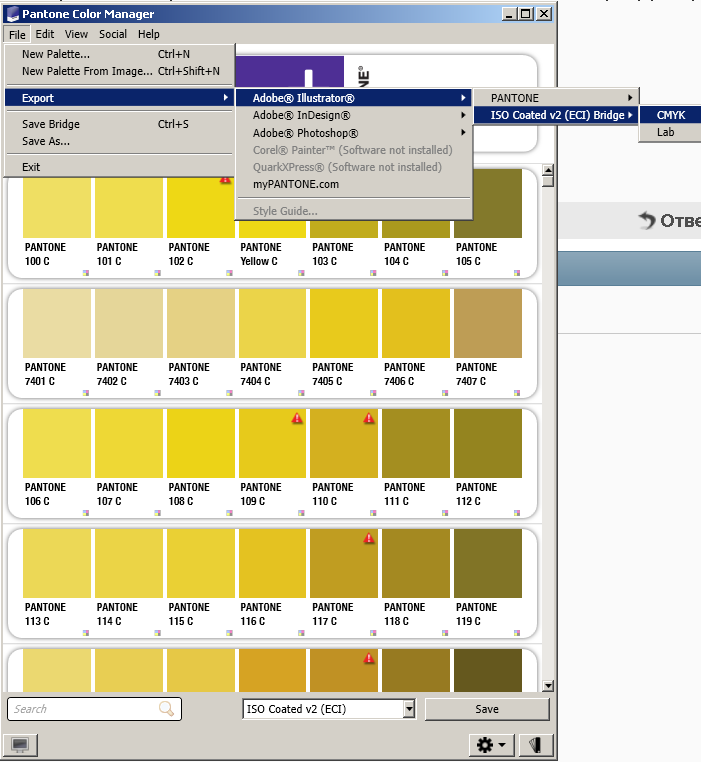Select the PANTONE 7403 C swatch
Viewport: 701px width, 762px height.
[201, 323]
